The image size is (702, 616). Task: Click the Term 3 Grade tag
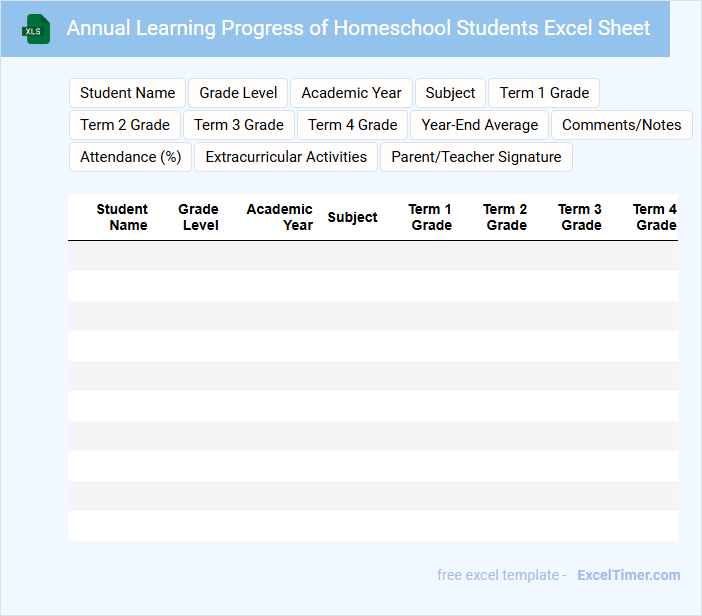point(239,125)
